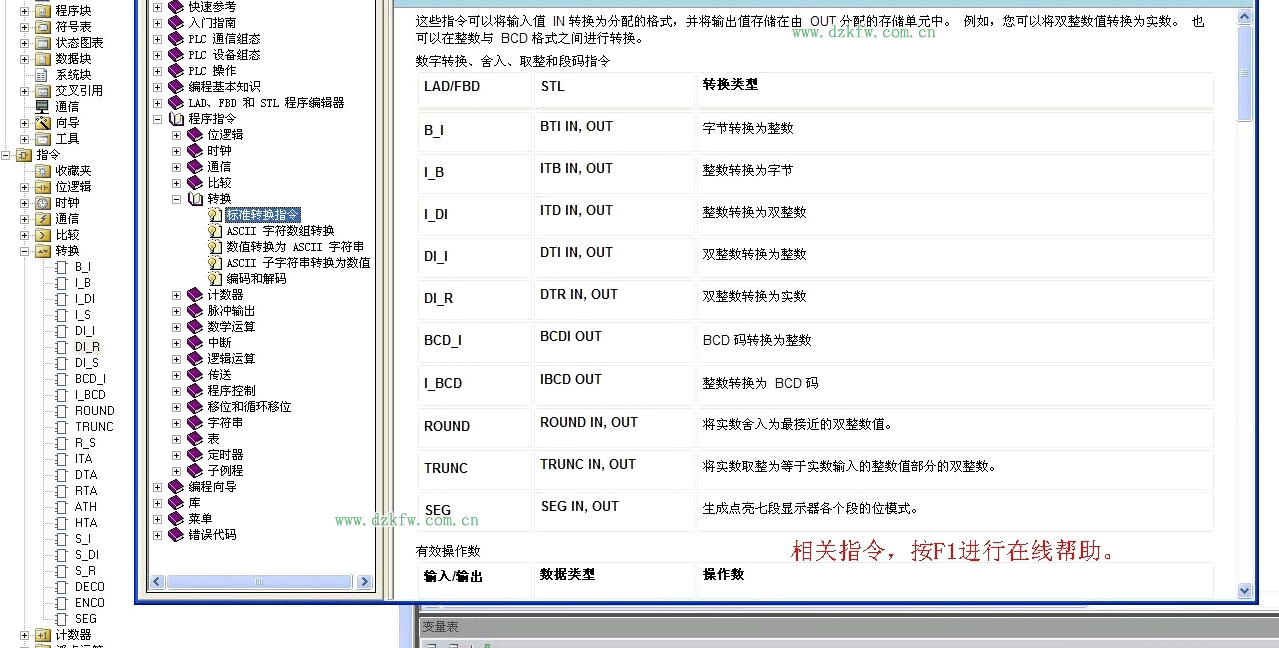
Task: Click the 状态图表 icon in project tree
Action: [x=43, y=43]
